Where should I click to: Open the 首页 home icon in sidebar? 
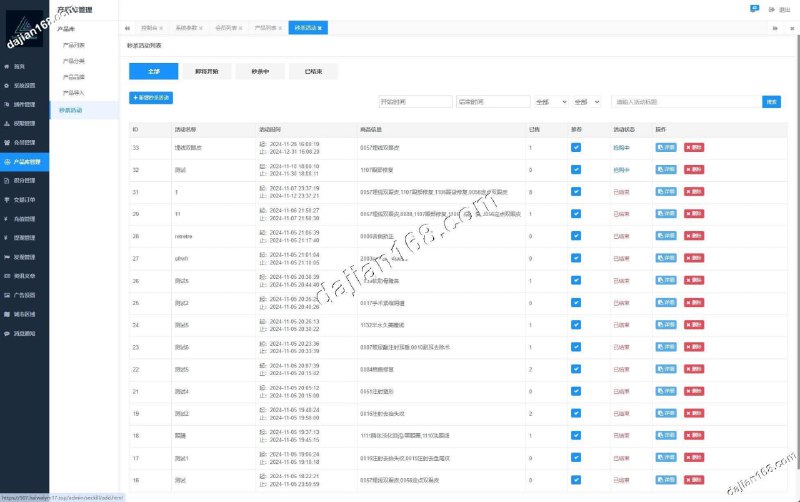tap(7, 66)
